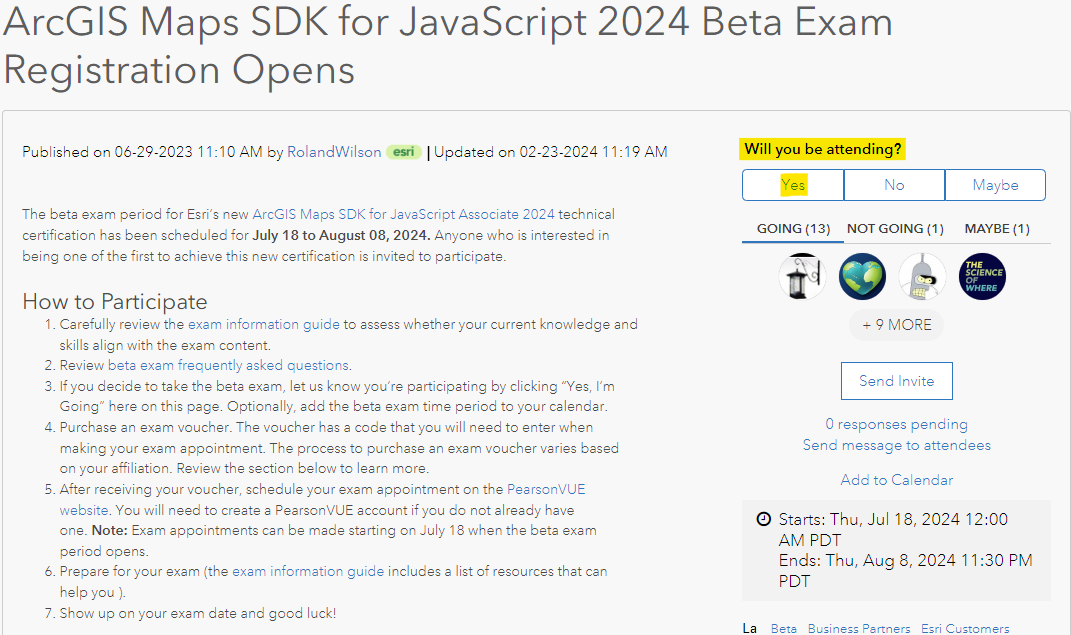Choose No for attending

pyautogui.click(x=894, y=185)
